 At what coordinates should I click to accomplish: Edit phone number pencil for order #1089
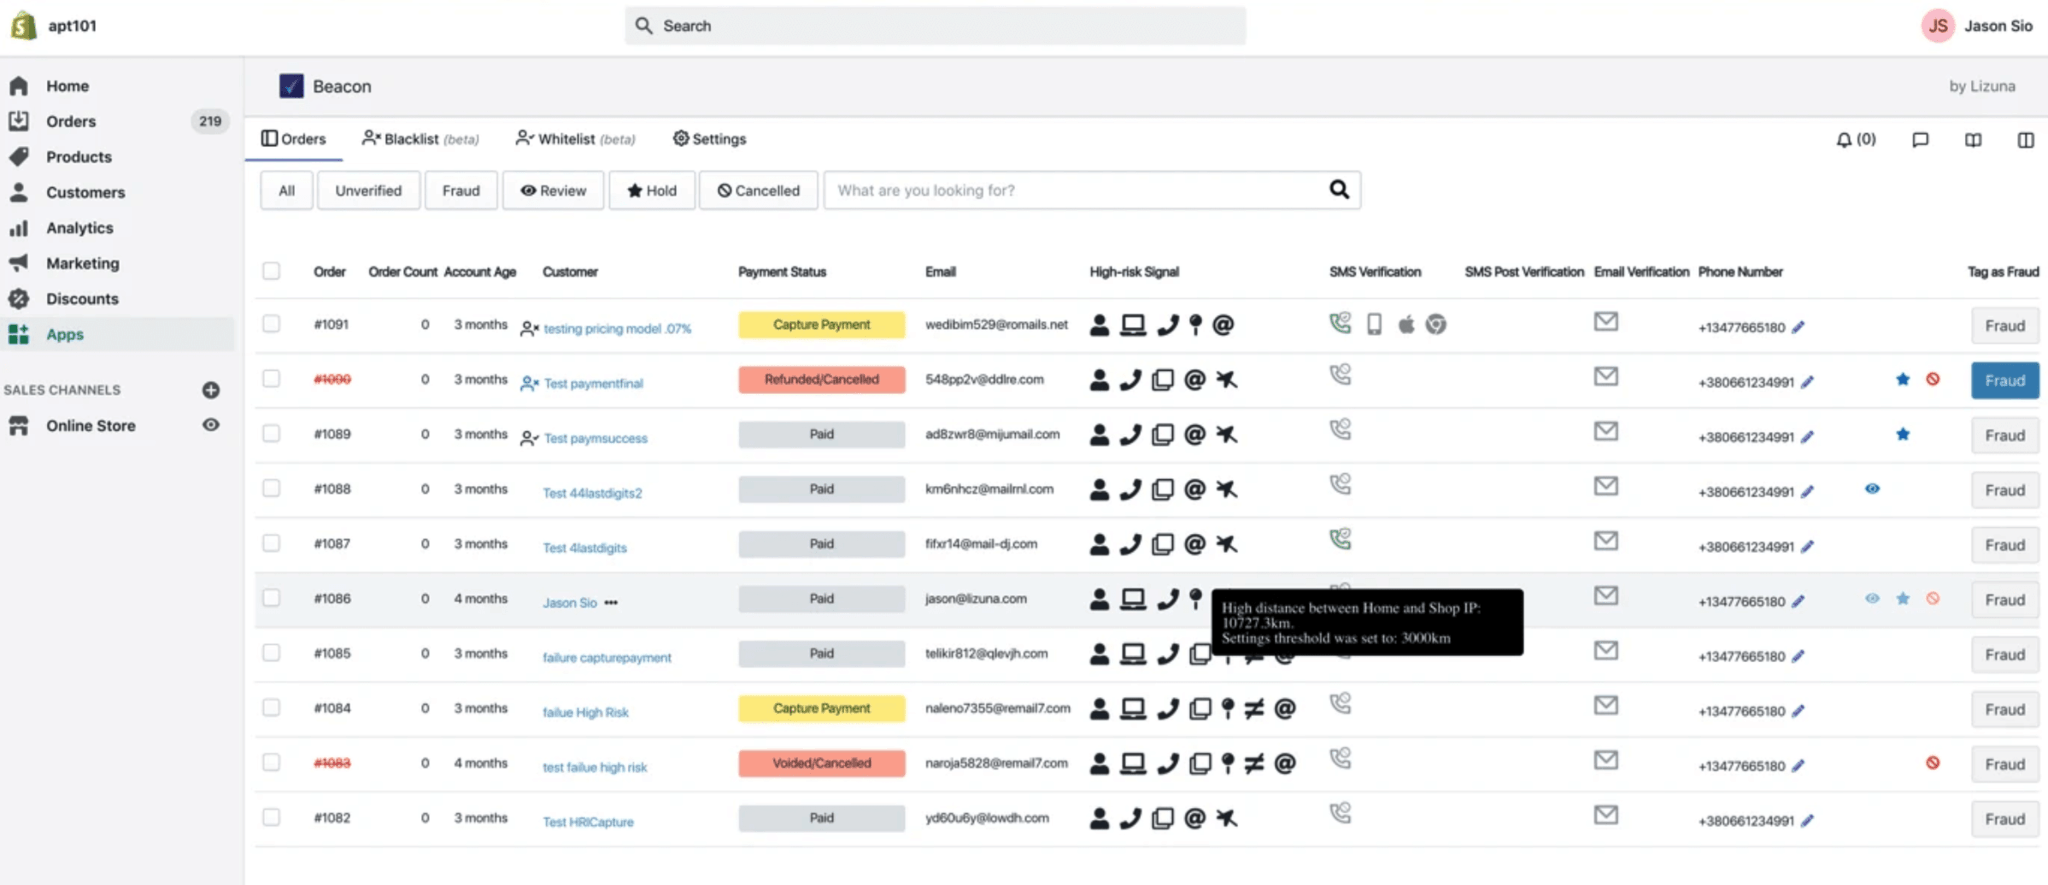point(1807,437)
